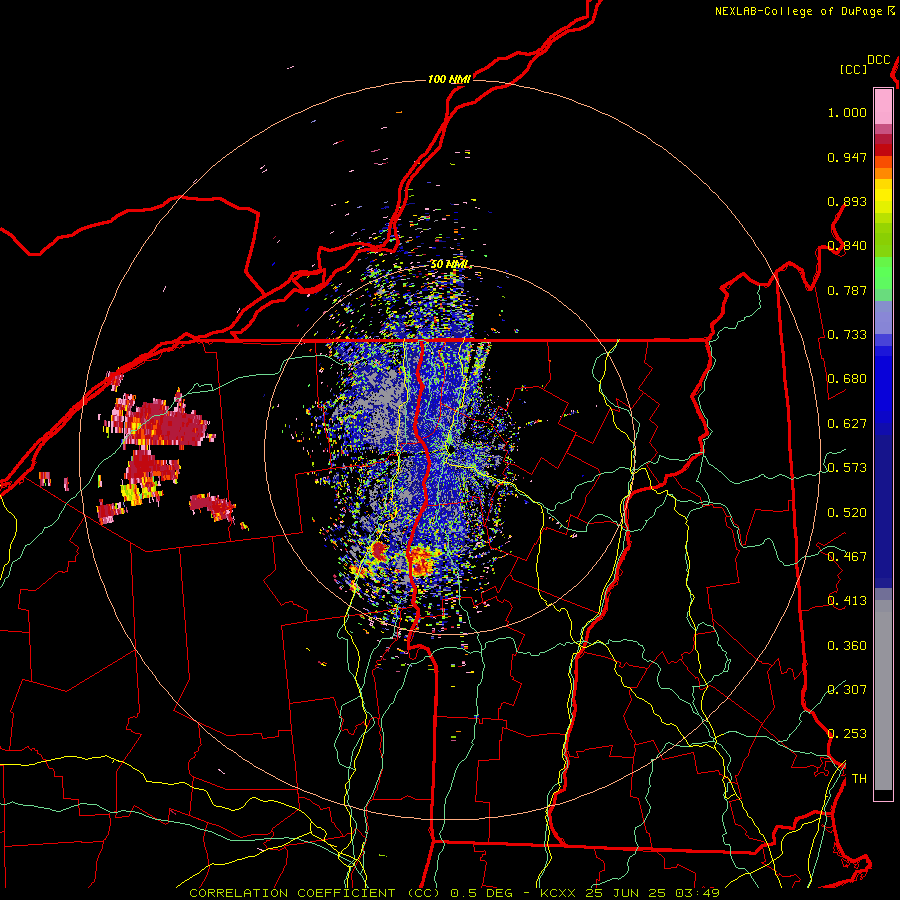This screenshot has width=900, height=900.
Task: Select the 0.413 legend value
Action: (847, 601)
